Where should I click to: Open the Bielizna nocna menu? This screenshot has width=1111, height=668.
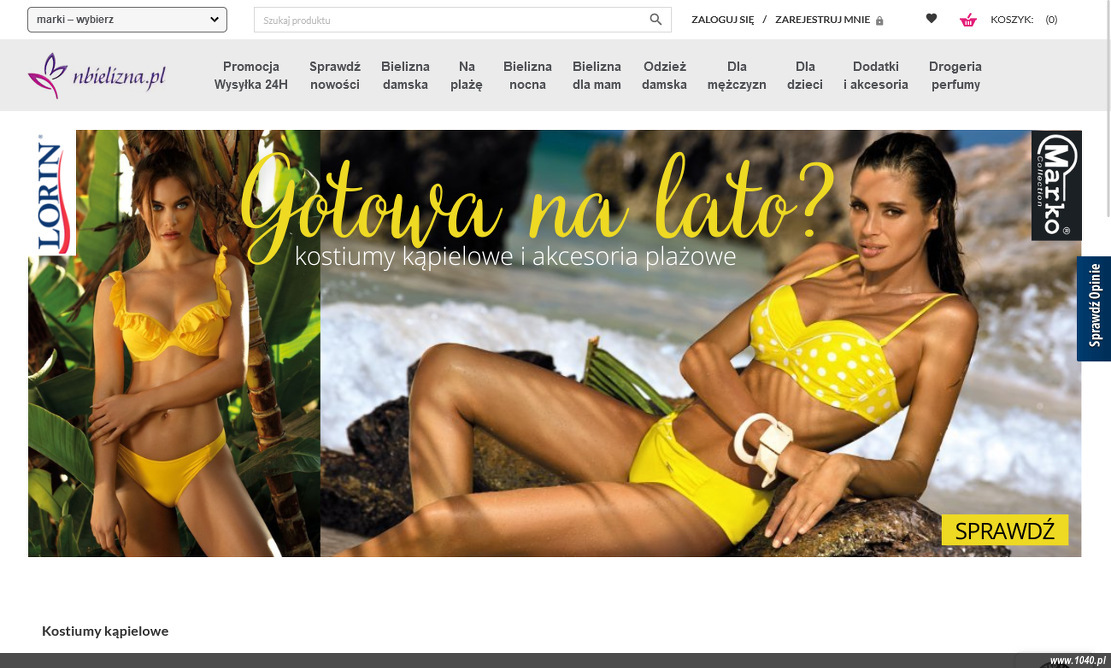[x=527, y=75]
